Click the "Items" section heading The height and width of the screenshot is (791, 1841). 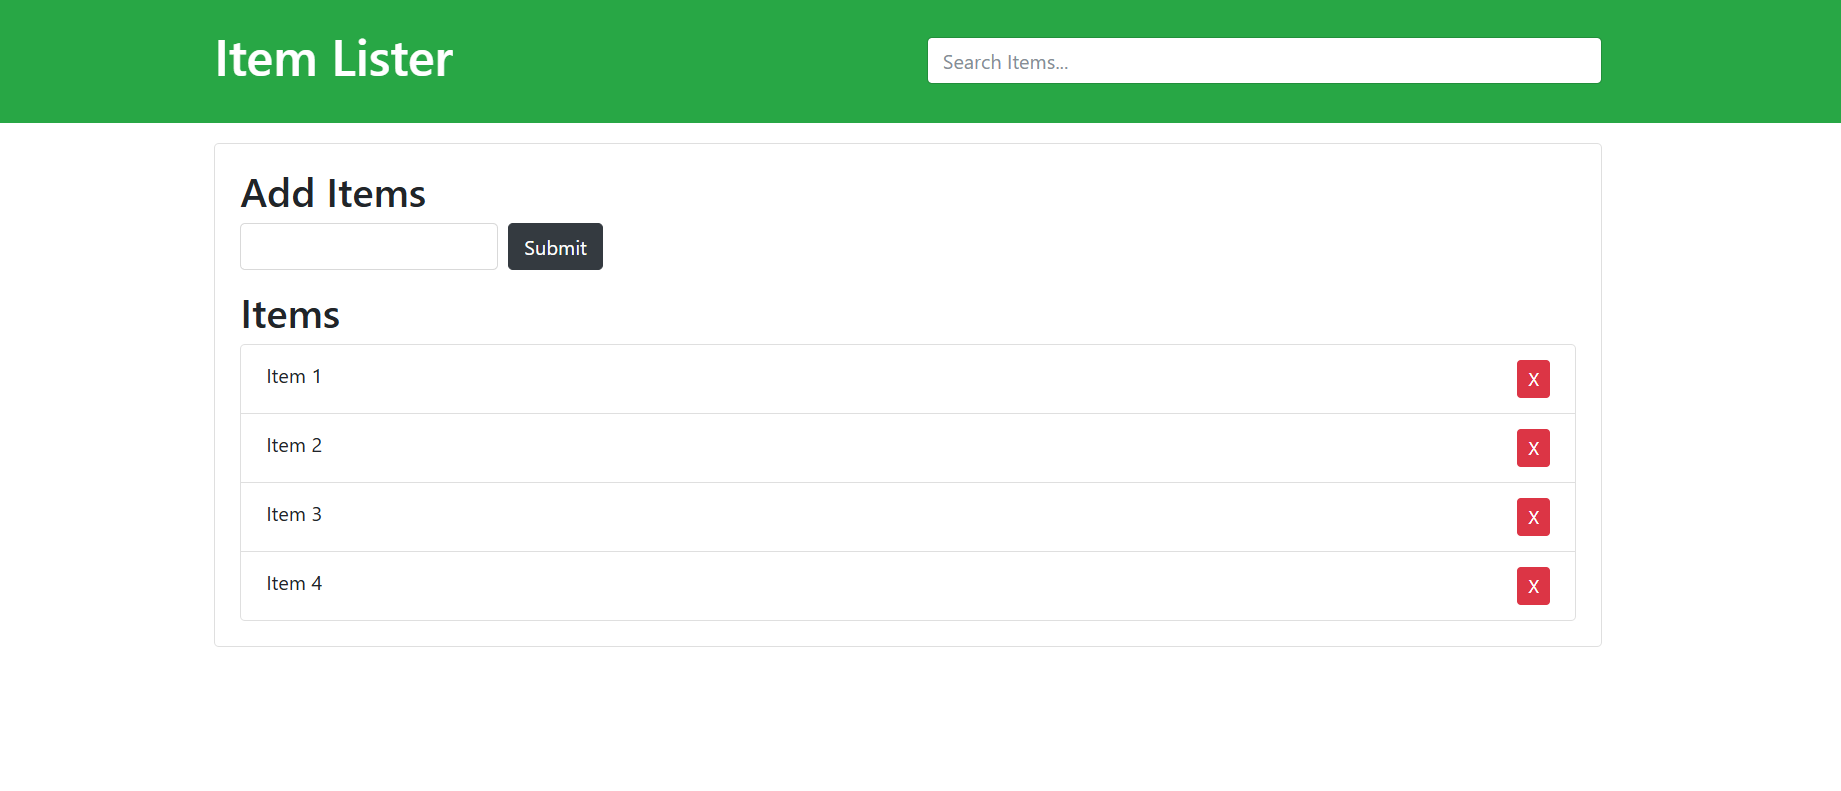[290, 314]
